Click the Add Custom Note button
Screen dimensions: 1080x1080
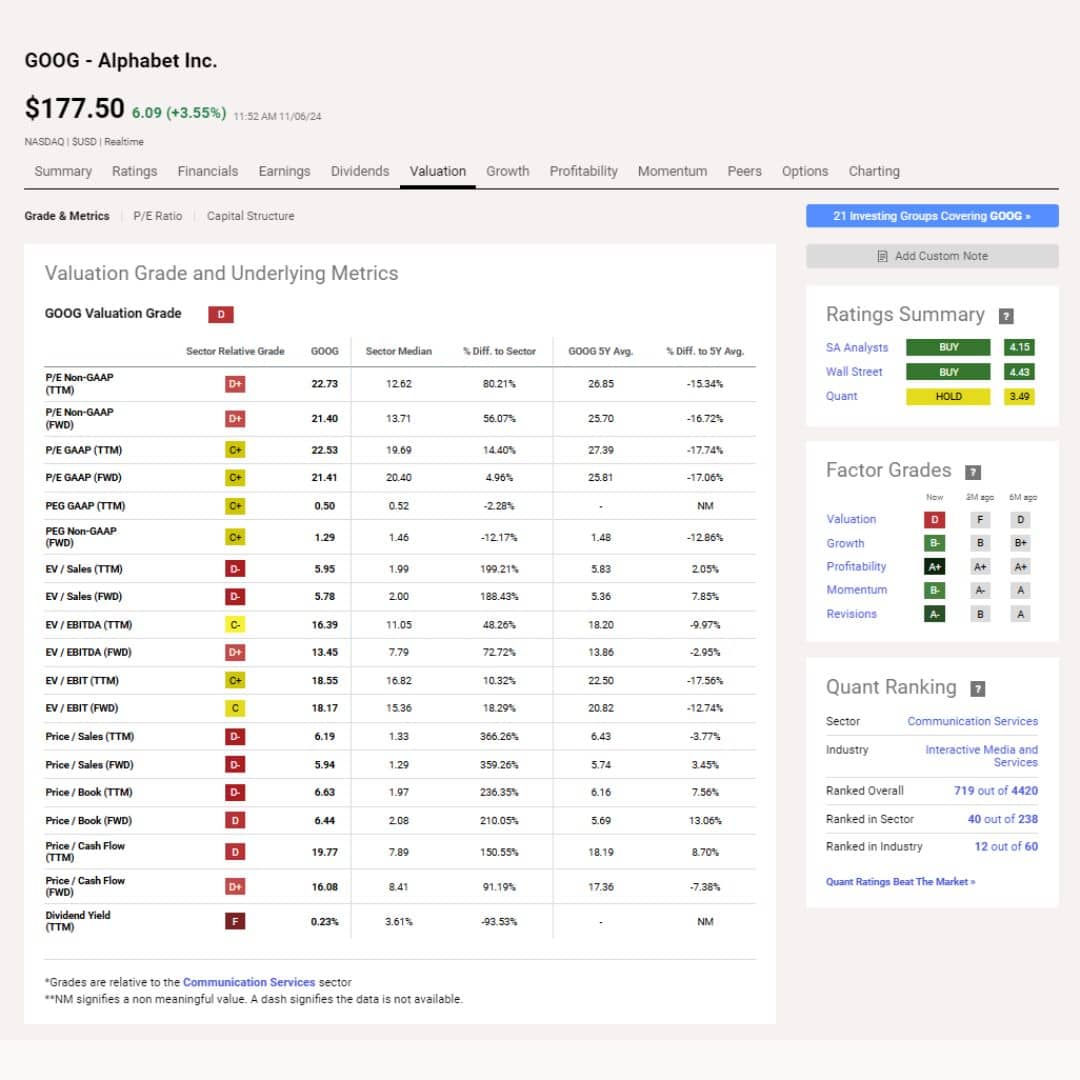(x=932, y=256)
